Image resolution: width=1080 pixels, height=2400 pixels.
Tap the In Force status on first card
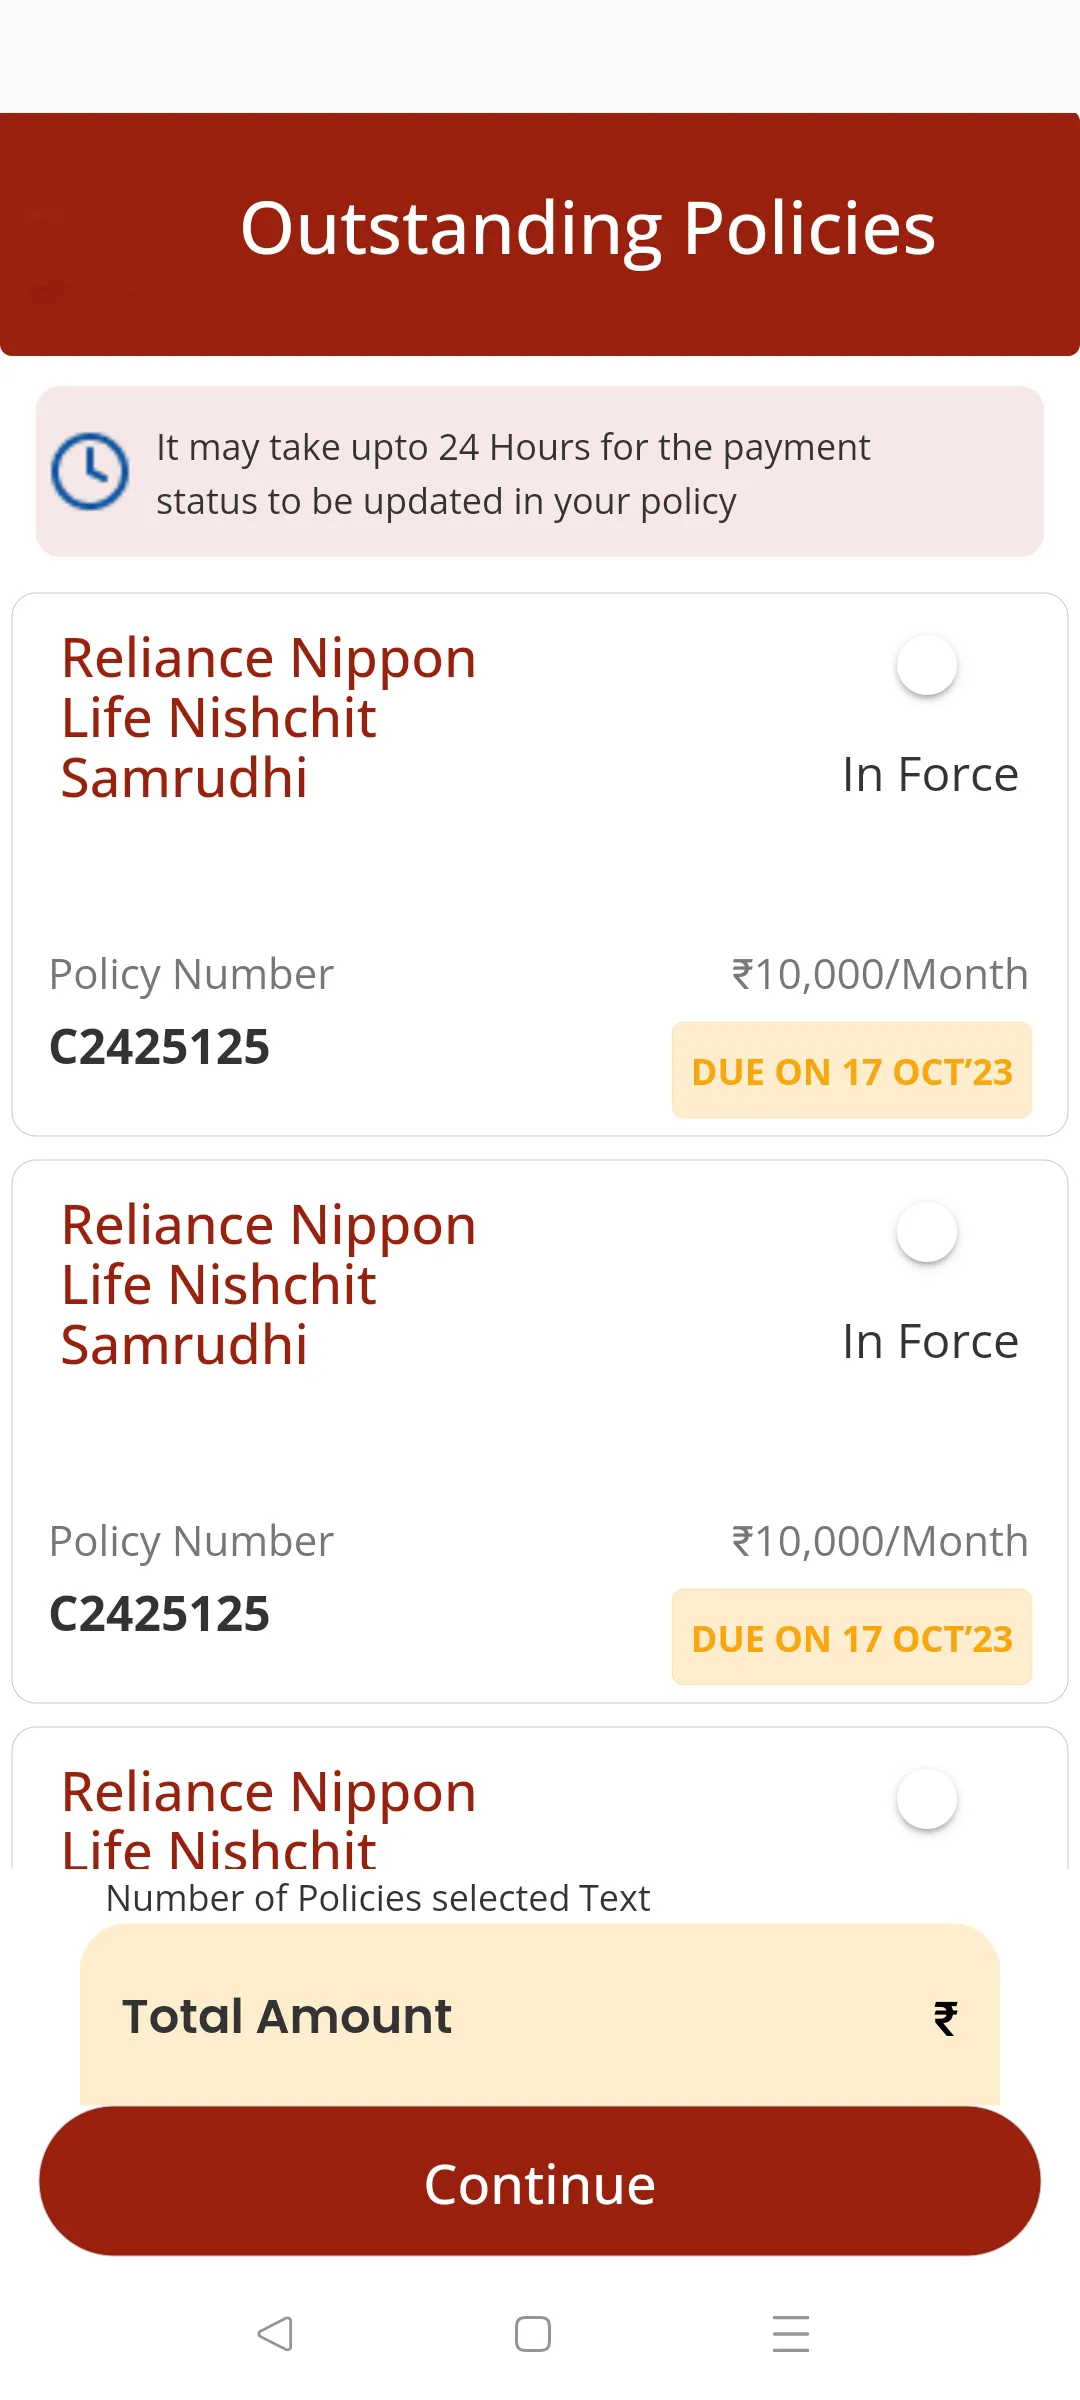tap(930, 775)
